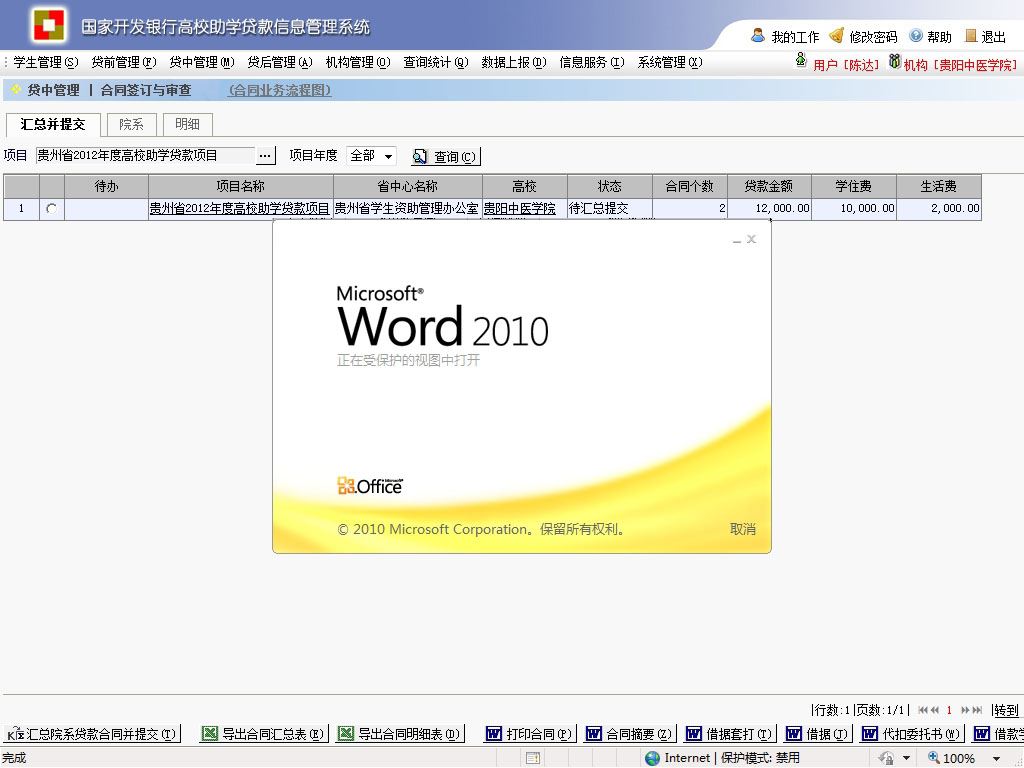Click the red-and-white bank logo in the header
Image resolution: width=1024 pixels, height=768 pixels.
click(50, 25)
